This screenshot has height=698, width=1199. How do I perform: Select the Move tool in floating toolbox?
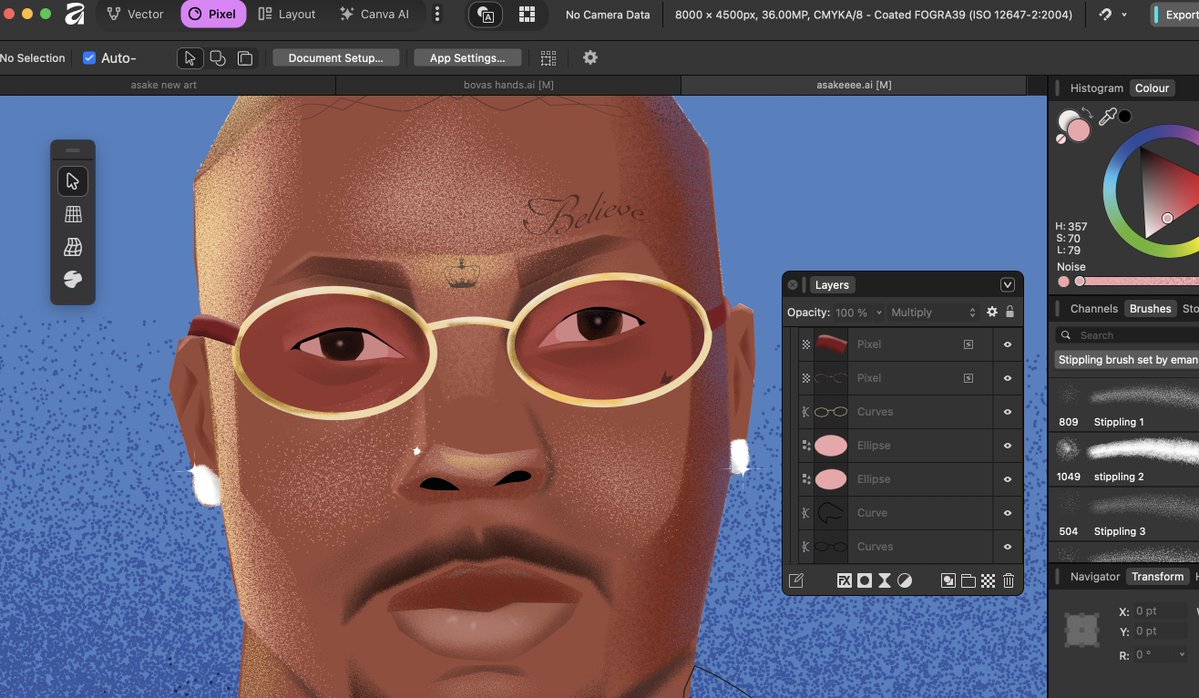coord(73,181)
